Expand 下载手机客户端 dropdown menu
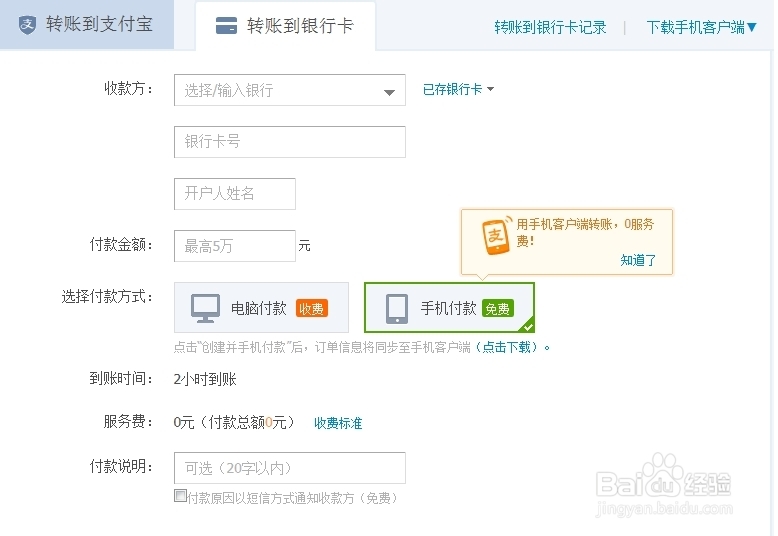 [x=702, y=27]
